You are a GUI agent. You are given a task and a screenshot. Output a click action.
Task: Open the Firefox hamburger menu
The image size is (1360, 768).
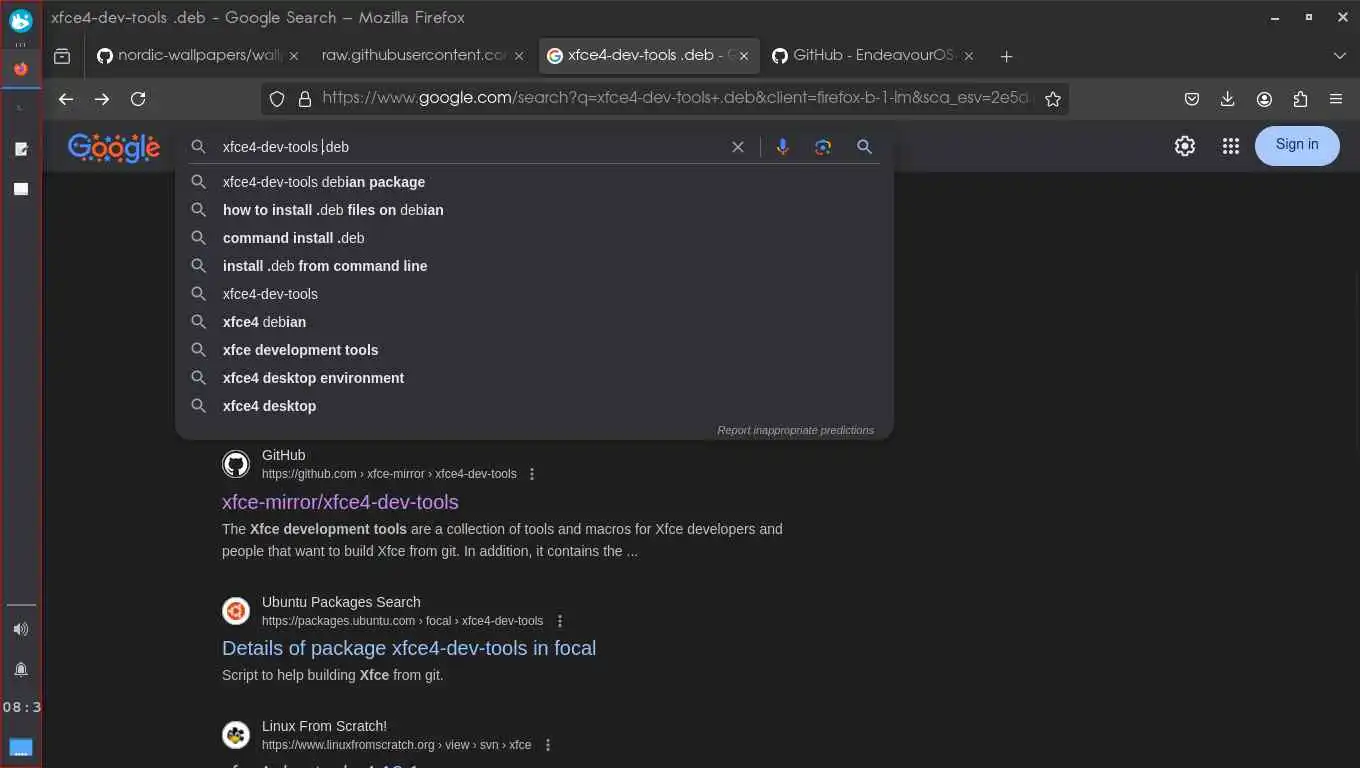1336,99
